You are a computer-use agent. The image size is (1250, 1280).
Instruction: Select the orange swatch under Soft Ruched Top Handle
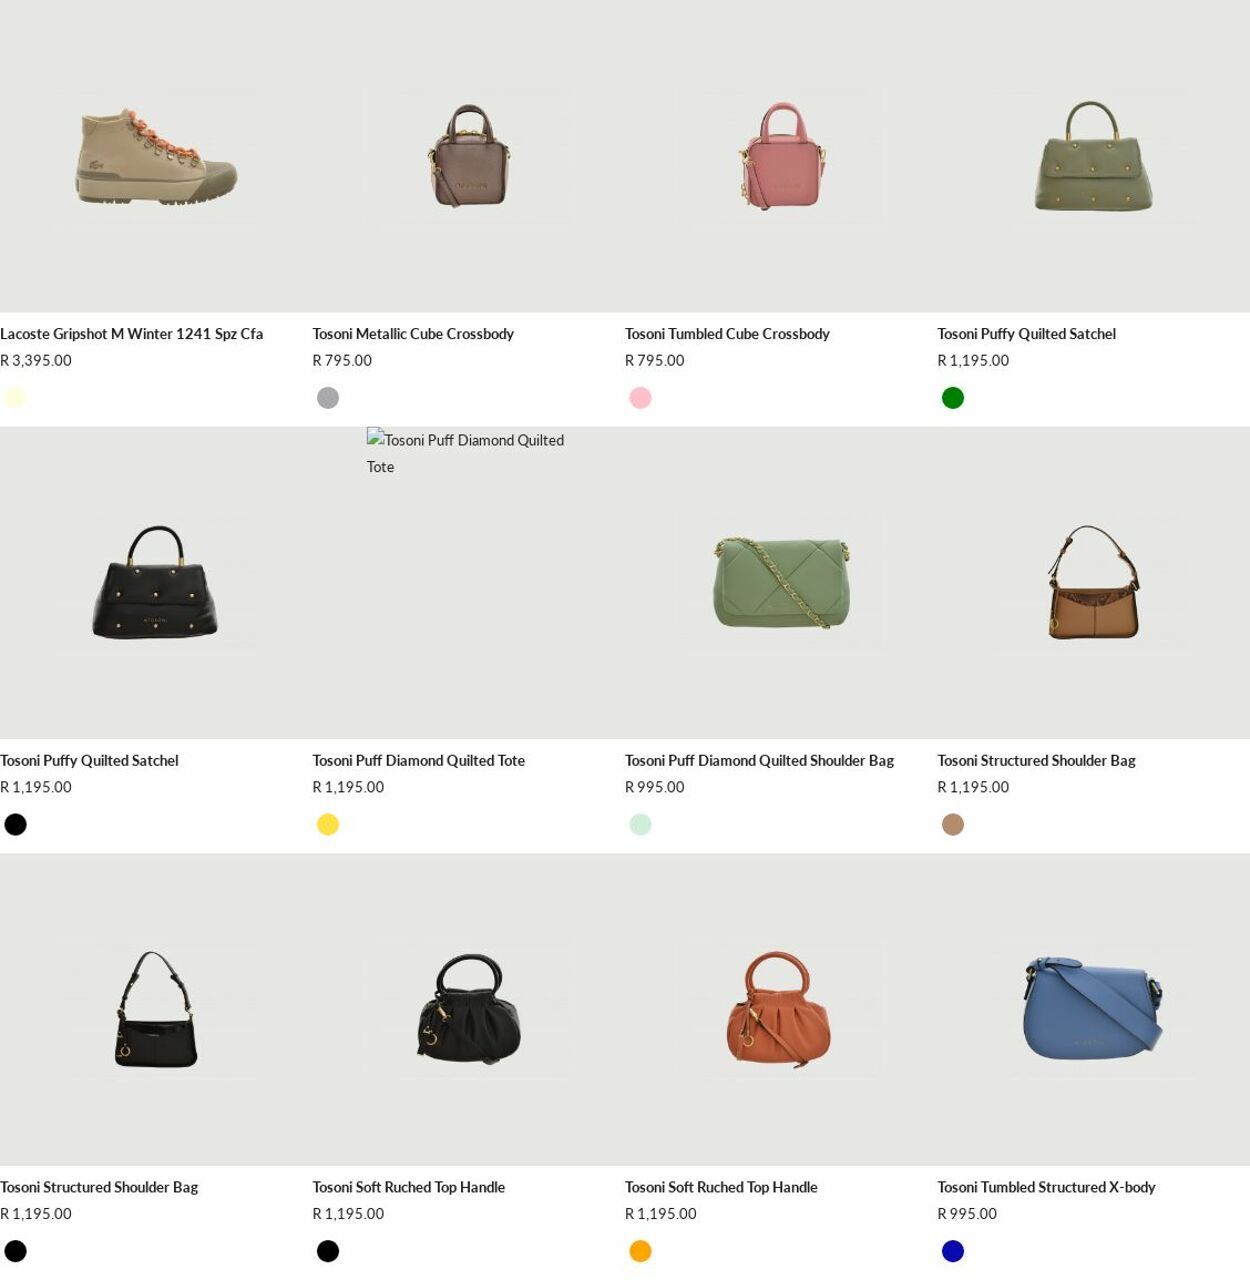(640, 1252)
